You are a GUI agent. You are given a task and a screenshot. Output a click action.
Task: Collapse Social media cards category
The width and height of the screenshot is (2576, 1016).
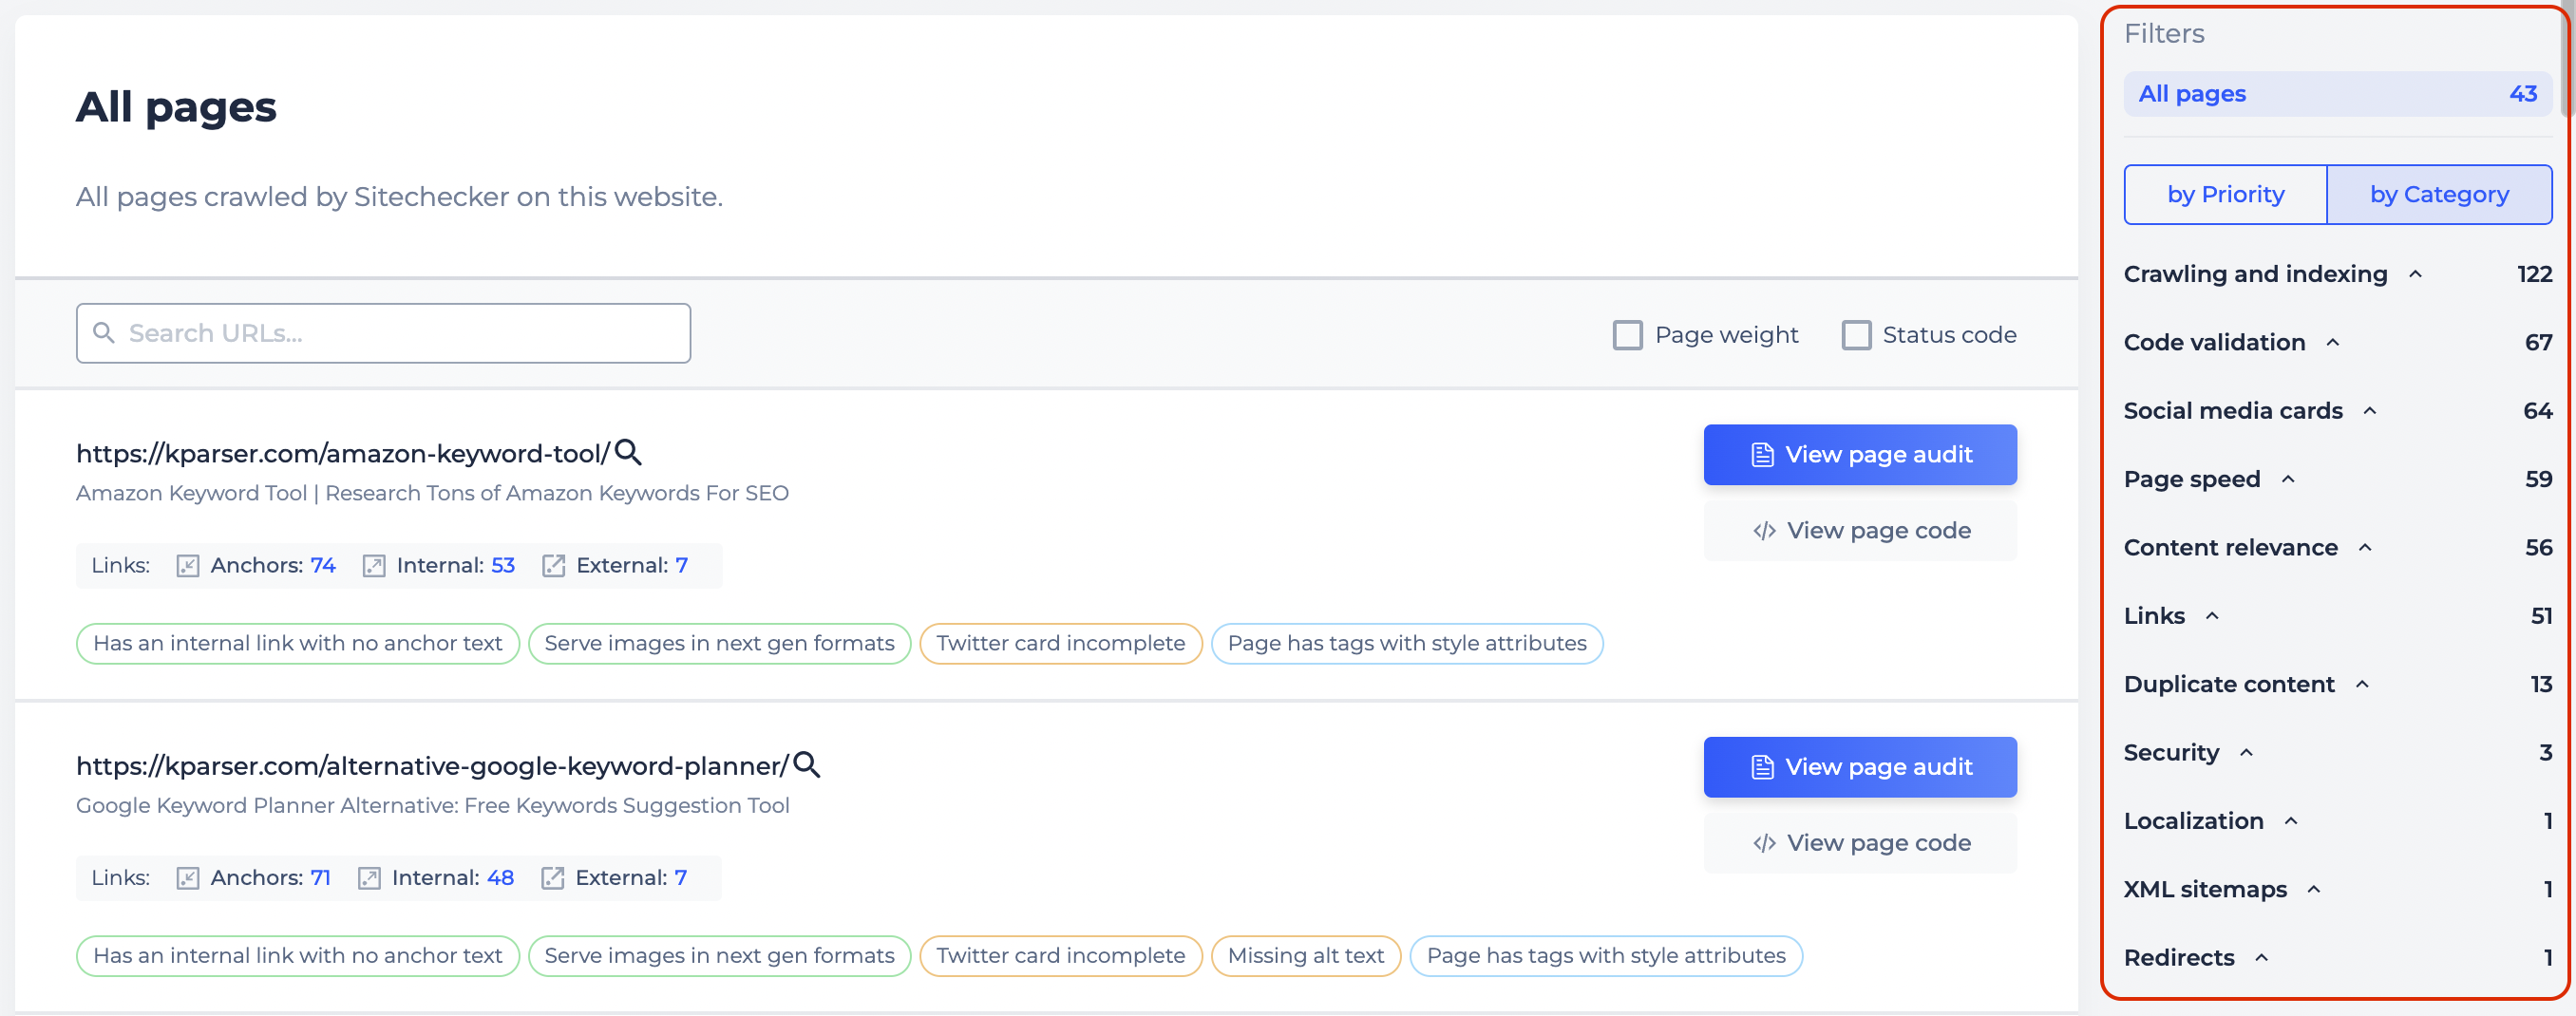click(x=2370, y=411)
